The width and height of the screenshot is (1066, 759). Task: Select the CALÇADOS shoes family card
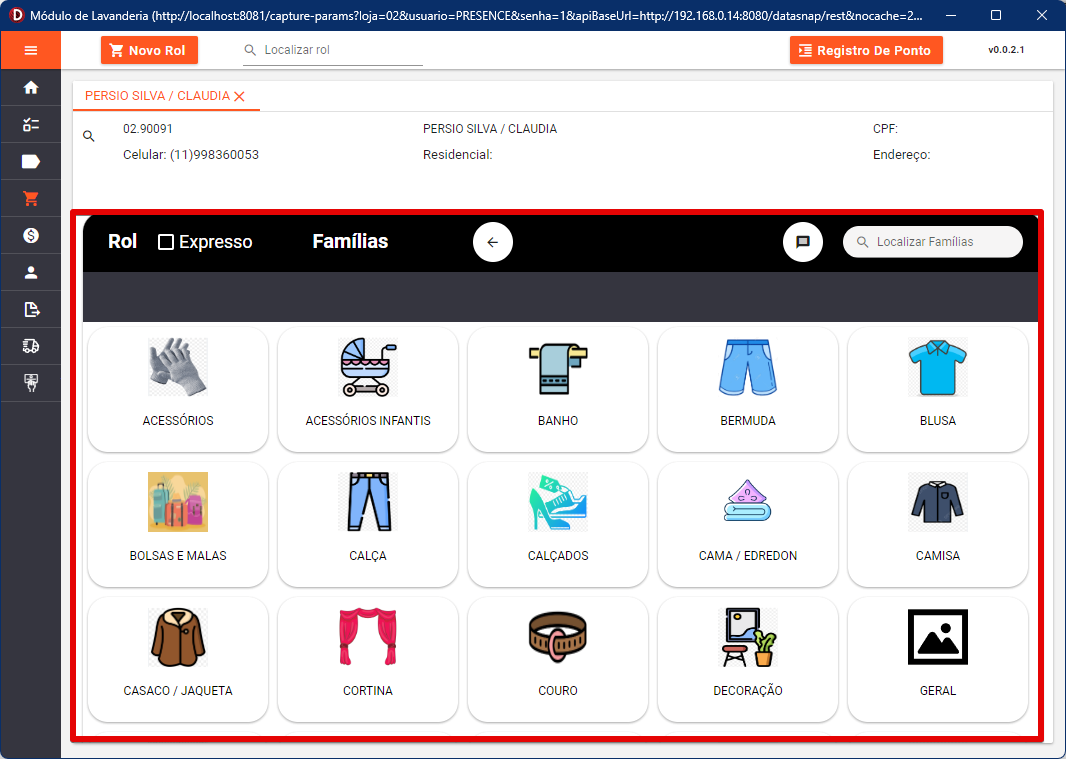(x=558, y=524)
